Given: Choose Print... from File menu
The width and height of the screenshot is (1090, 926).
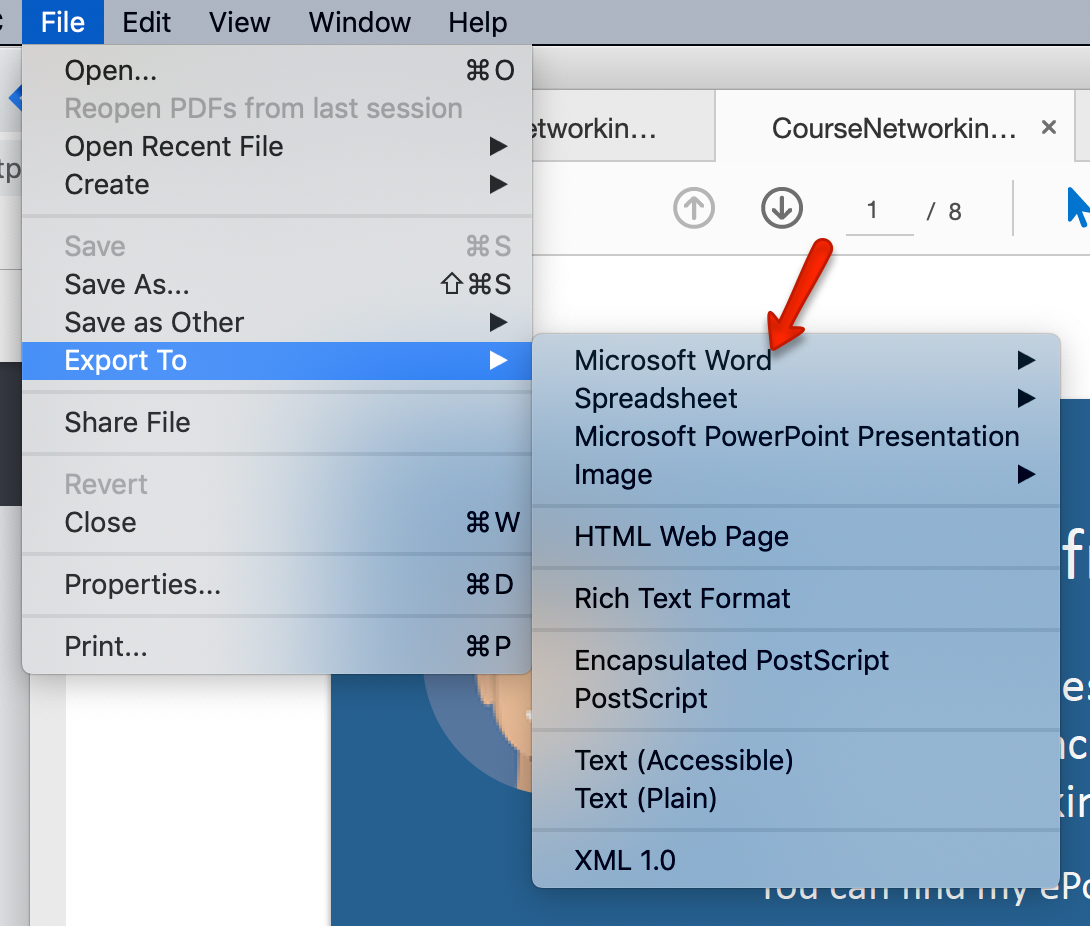Looking at the screenshot, I should point(277,647).
